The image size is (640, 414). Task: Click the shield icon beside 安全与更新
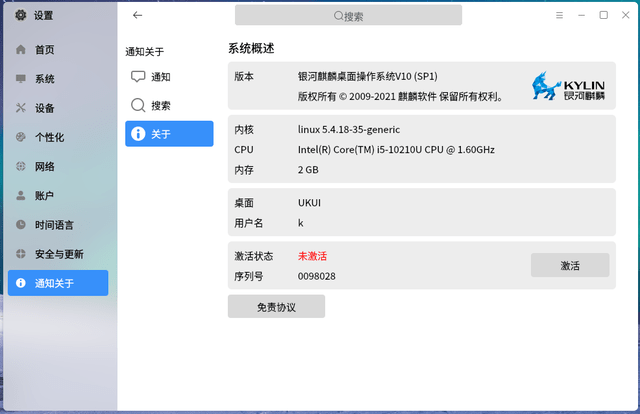click(20, 254)
